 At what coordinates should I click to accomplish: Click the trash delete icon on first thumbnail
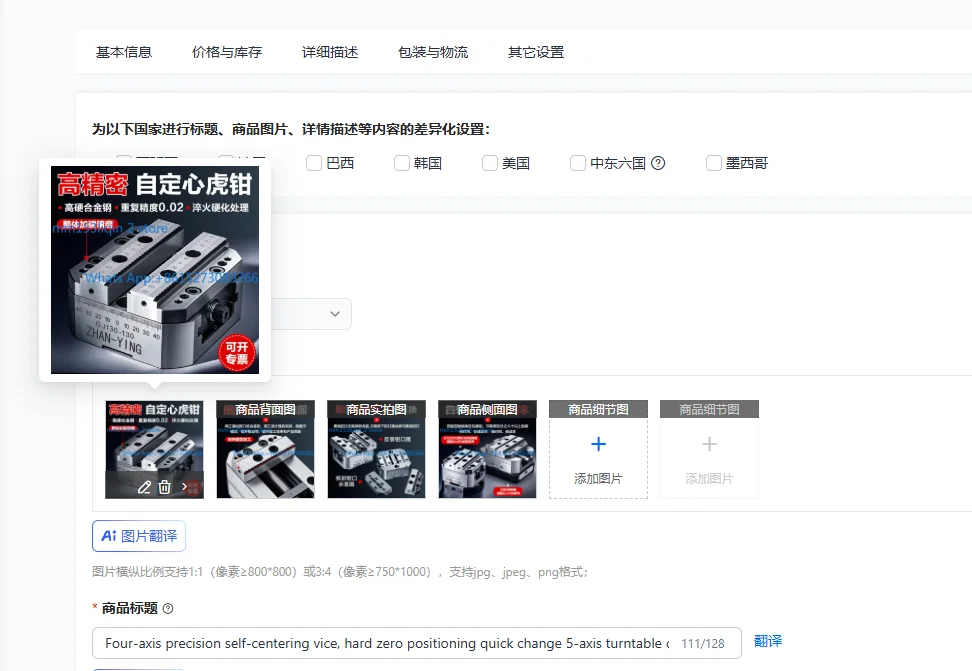(x=164, y=487)
